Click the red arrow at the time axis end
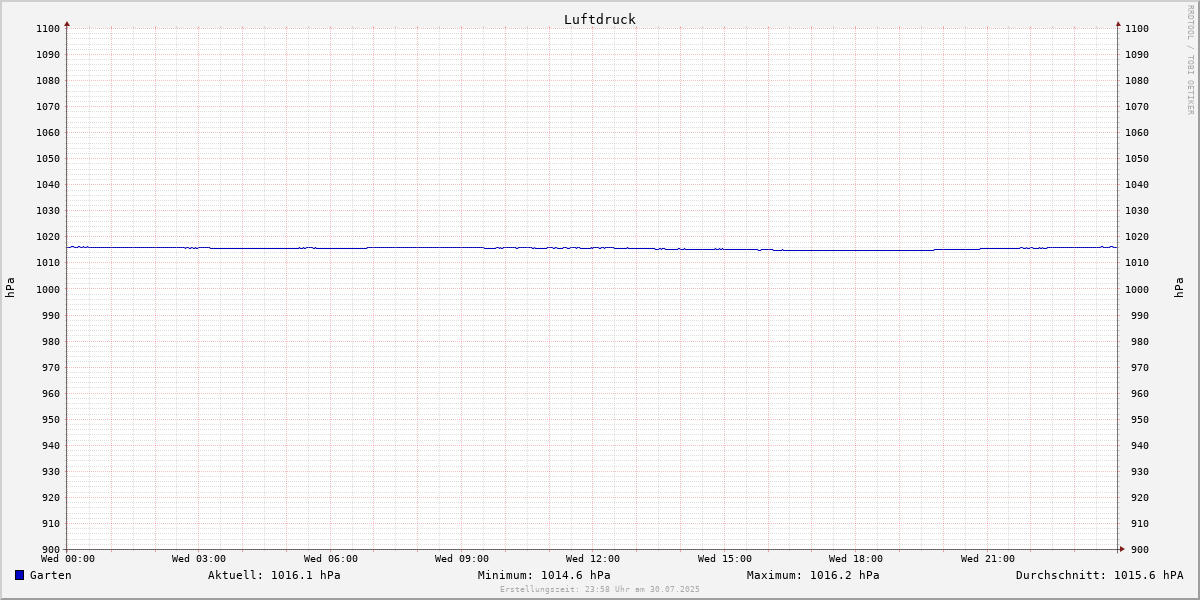 tap(1122, 548)
